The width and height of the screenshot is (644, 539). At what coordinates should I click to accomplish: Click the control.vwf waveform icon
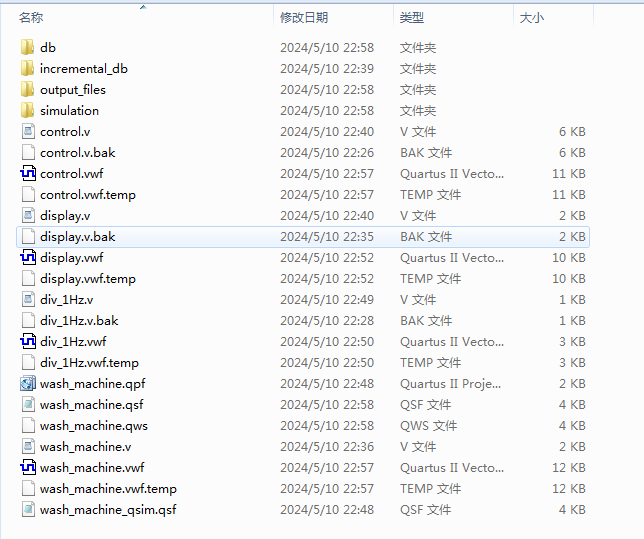(x=28, y=173)
